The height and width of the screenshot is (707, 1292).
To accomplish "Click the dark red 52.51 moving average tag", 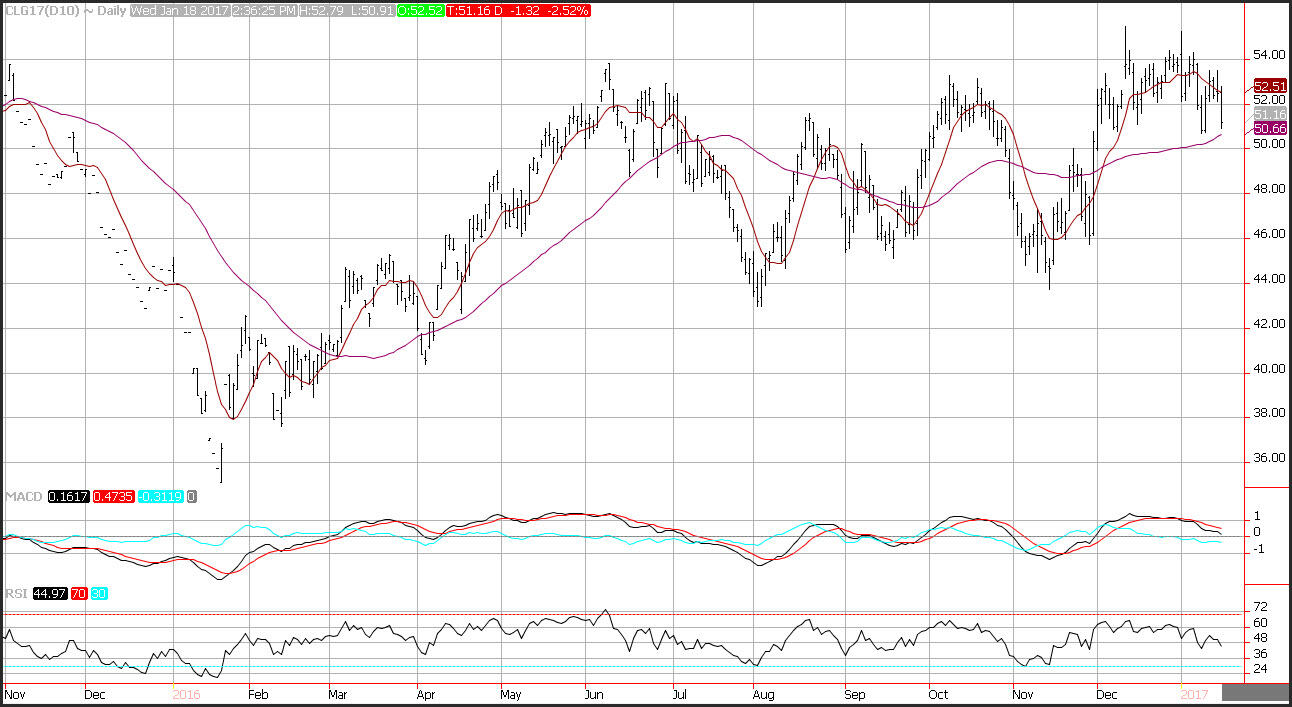I will [1268, 86].
